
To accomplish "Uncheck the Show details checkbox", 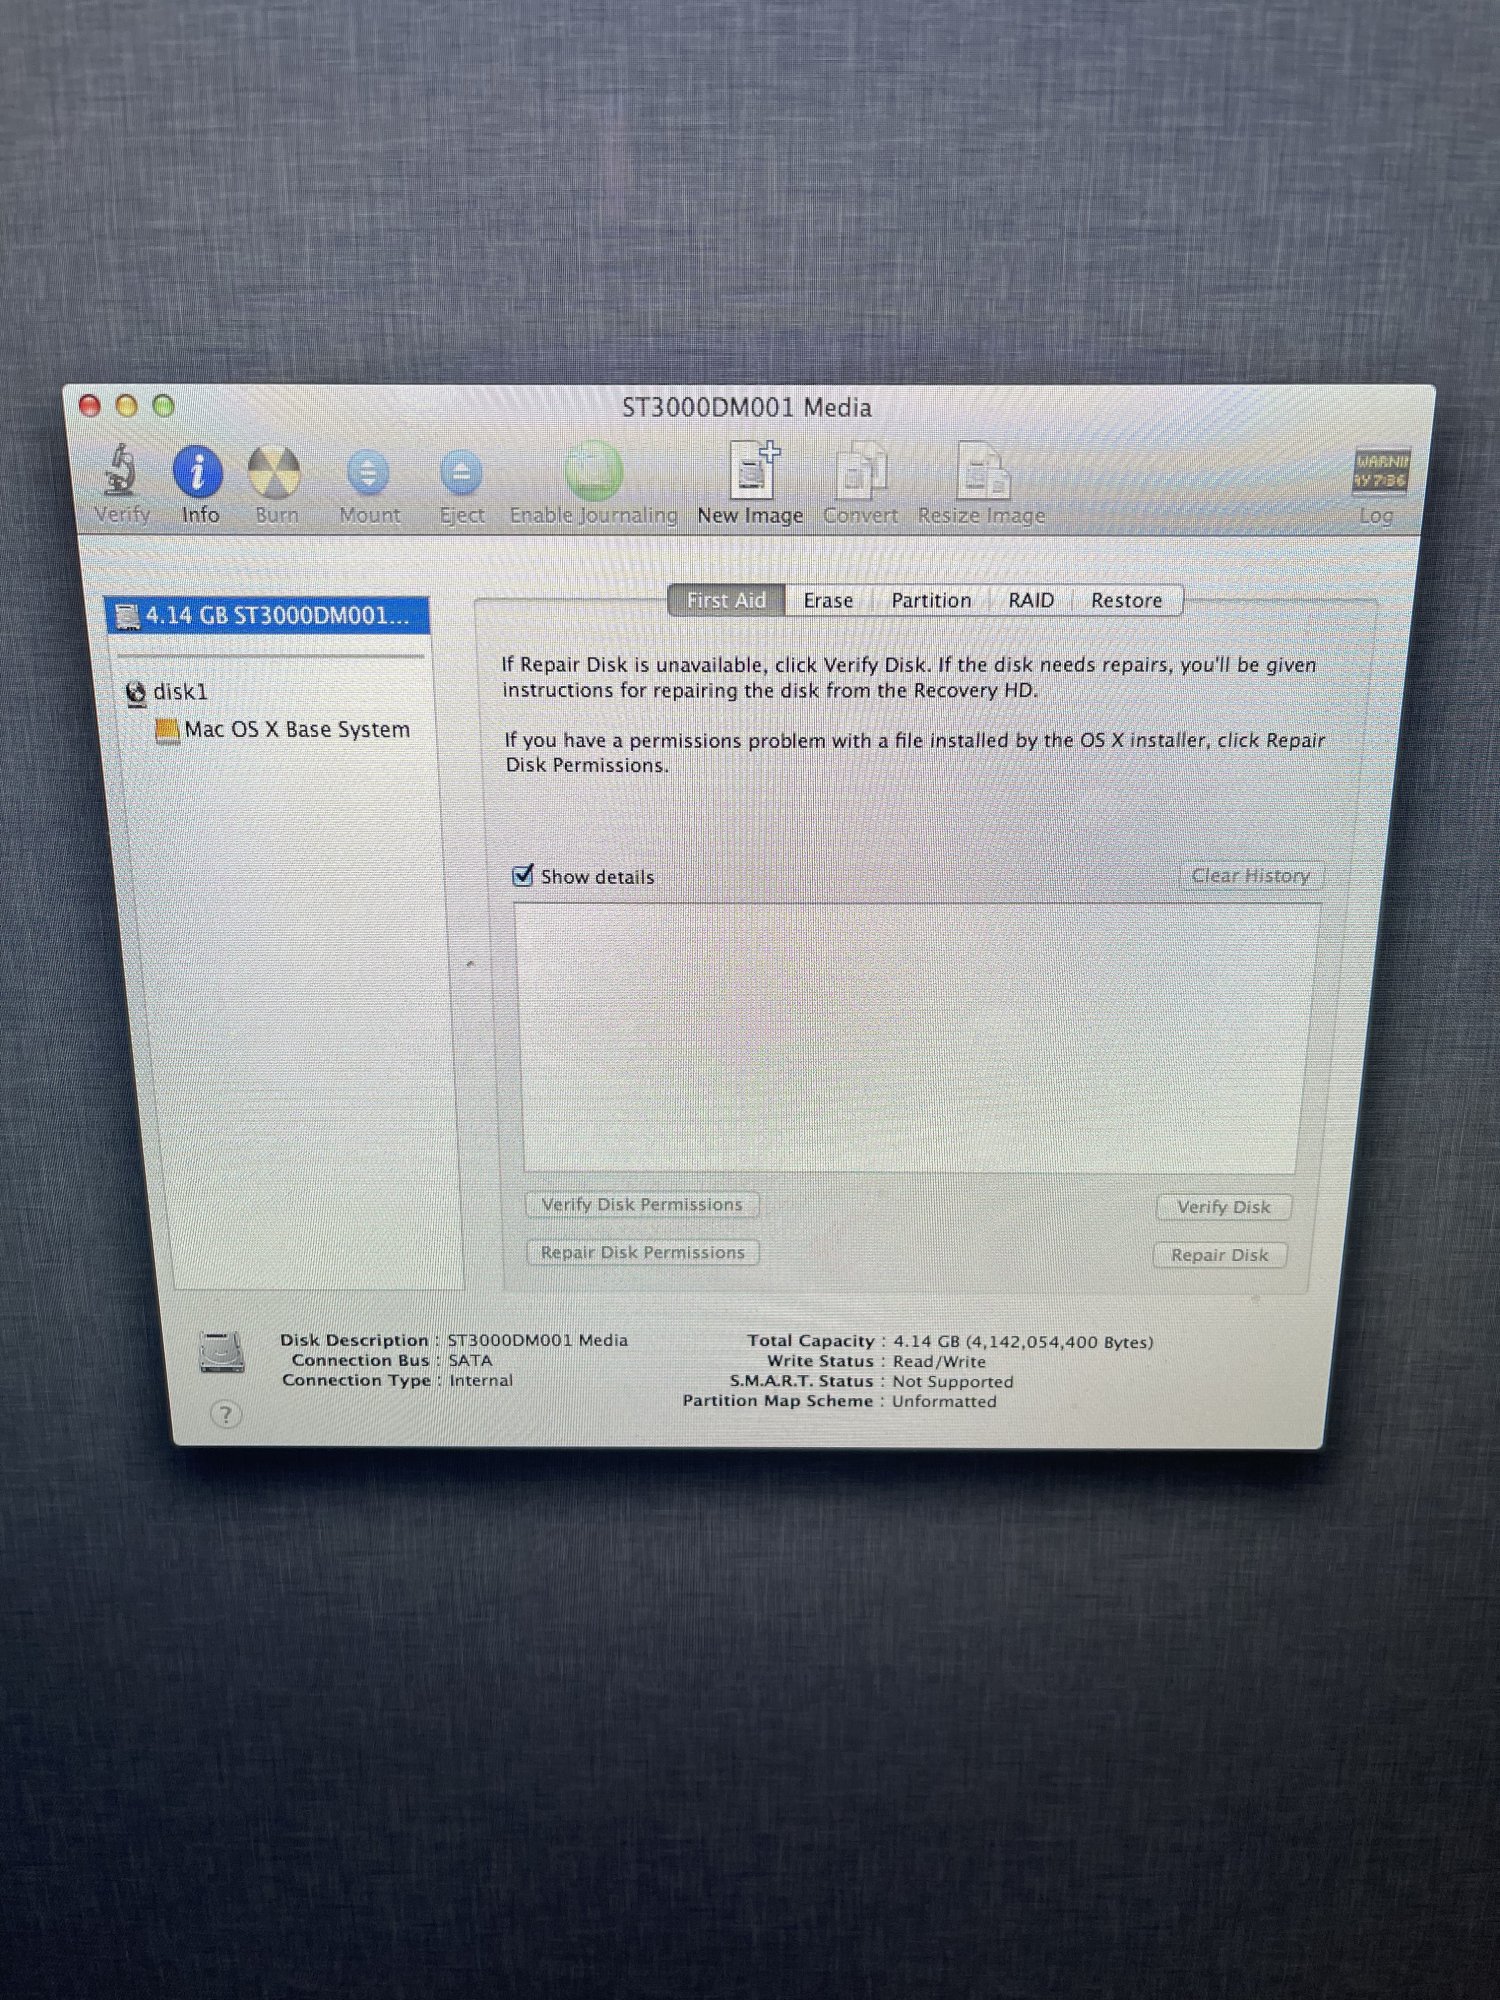I will click(x=523, y=875).
